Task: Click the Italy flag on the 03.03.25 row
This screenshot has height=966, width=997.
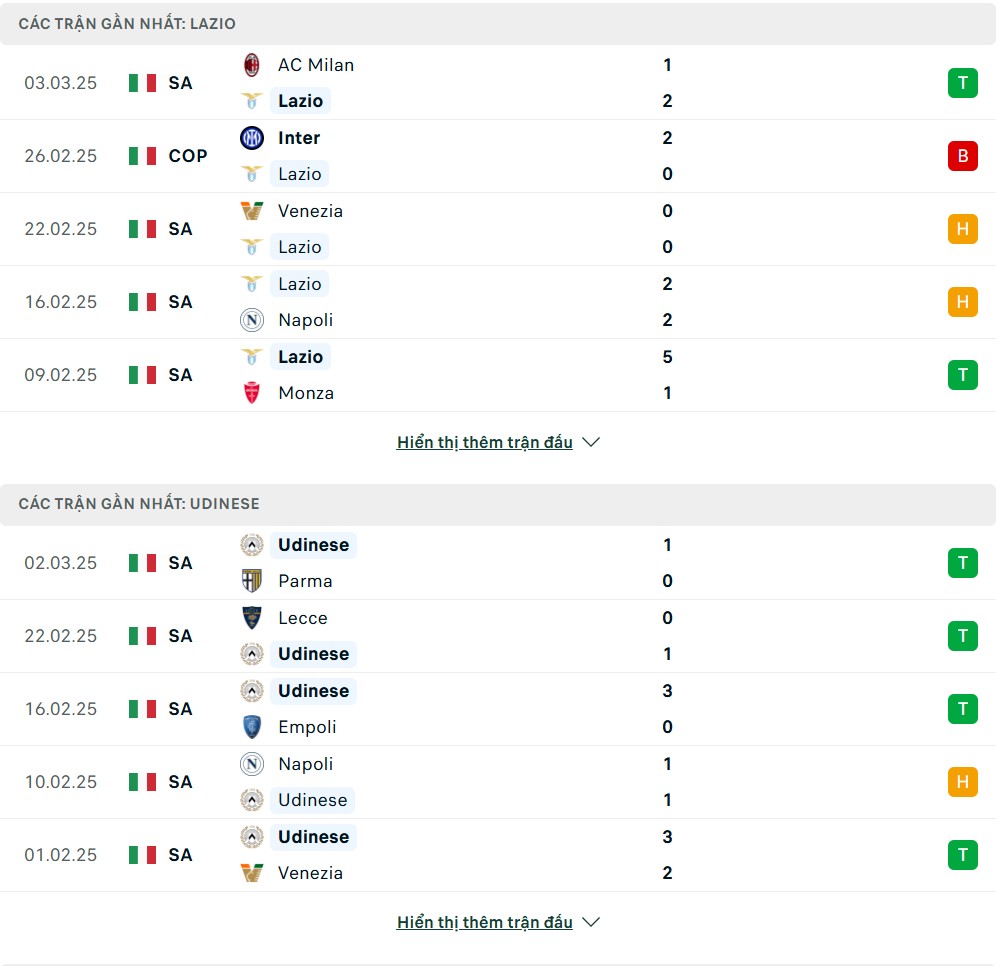Action: (x=142, y=83)
